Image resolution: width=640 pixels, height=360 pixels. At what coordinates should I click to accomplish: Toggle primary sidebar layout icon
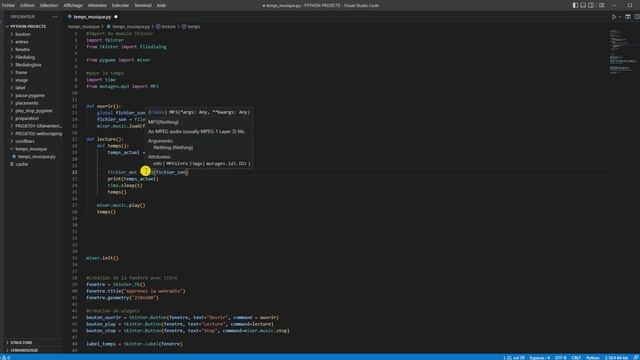(575, 5)
